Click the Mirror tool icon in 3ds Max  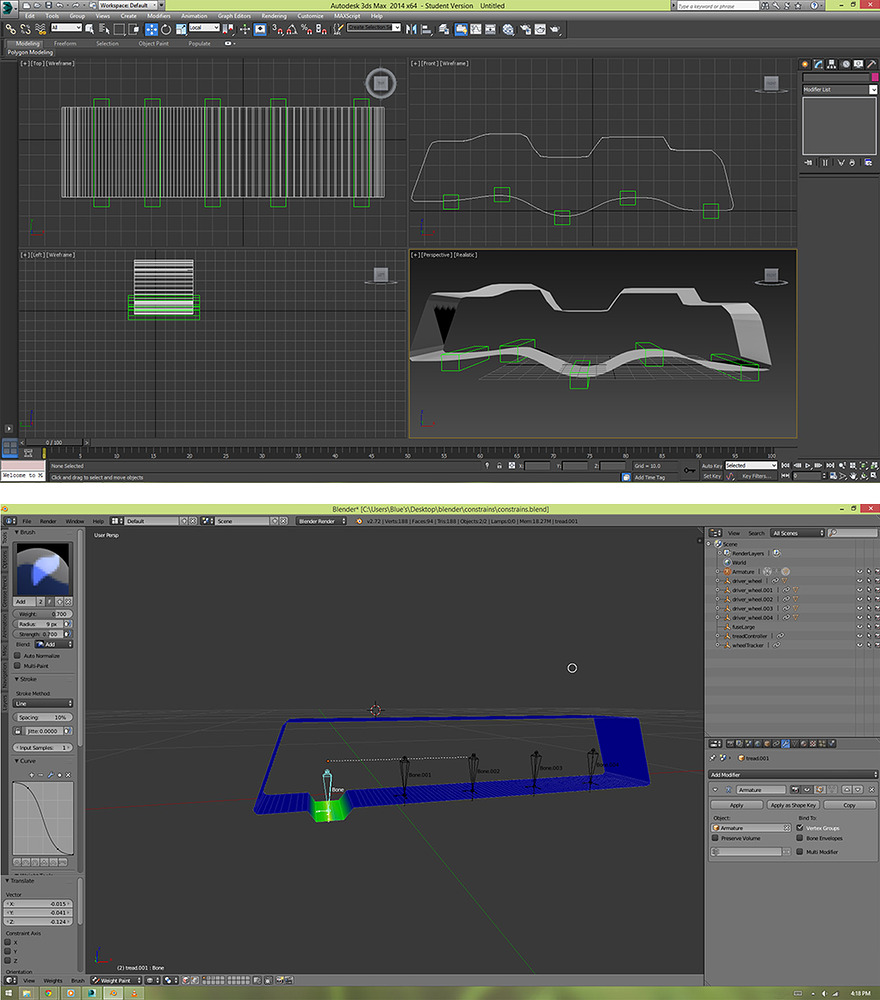click(x=411, y=29)
